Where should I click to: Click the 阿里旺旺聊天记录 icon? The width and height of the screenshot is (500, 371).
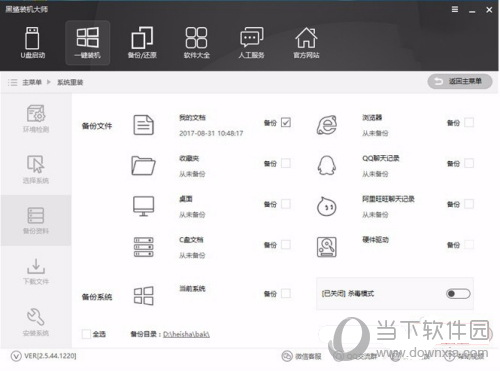point(327,206)
